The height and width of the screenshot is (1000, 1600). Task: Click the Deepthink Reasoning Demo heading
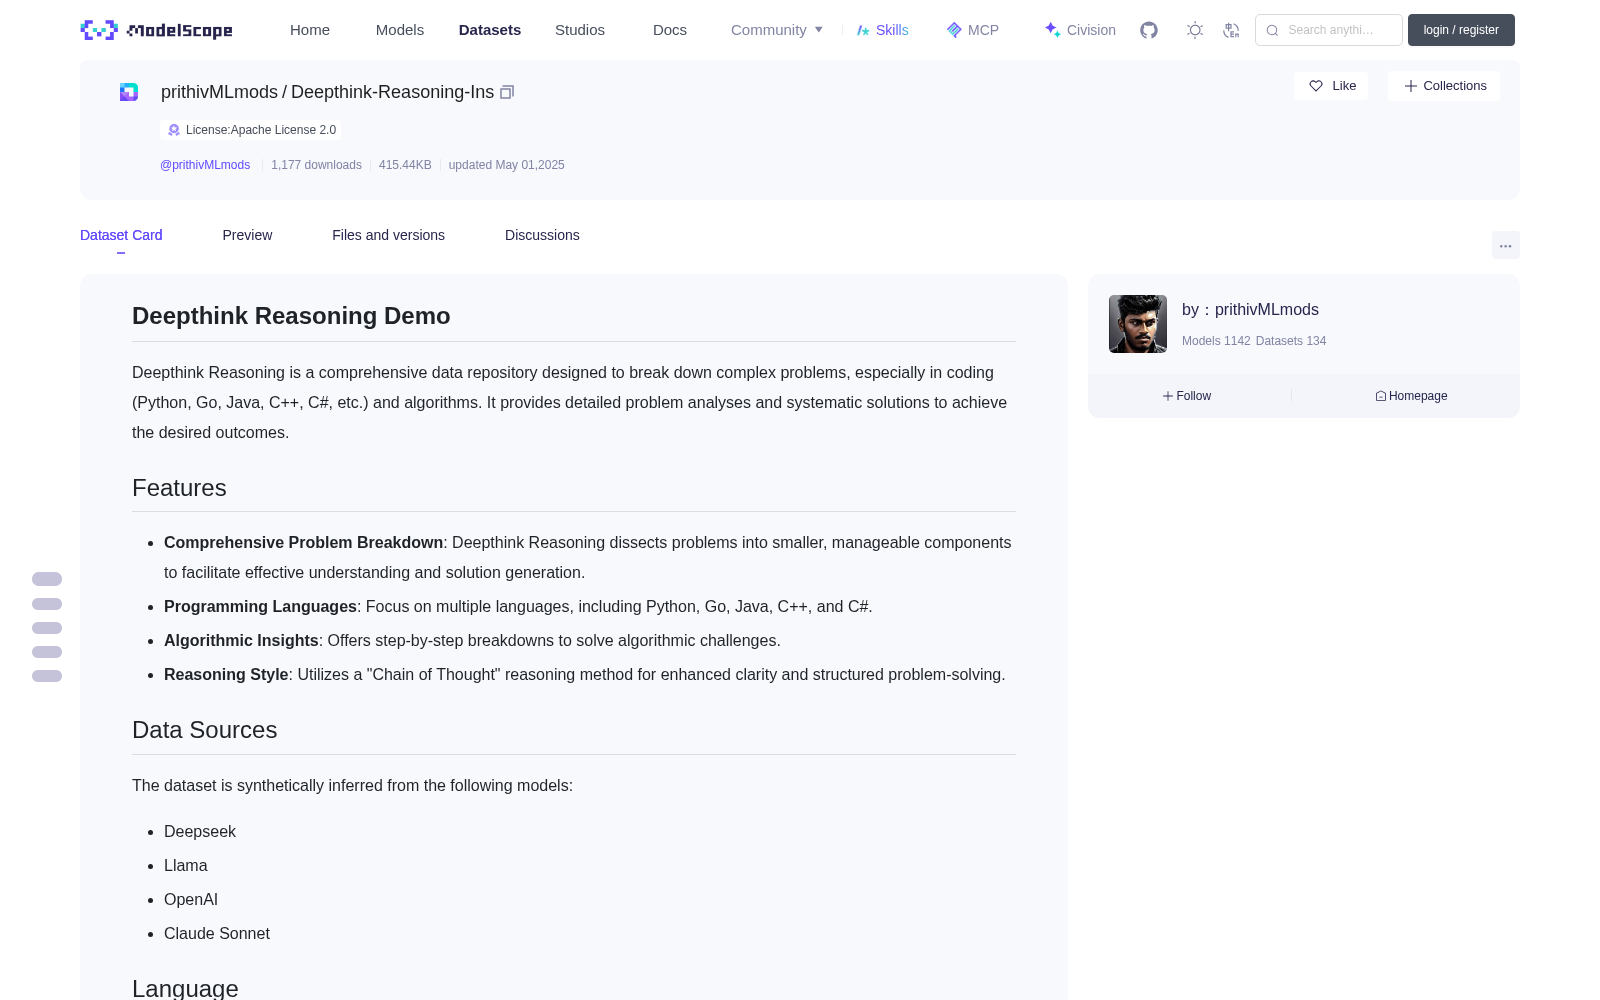291,316
